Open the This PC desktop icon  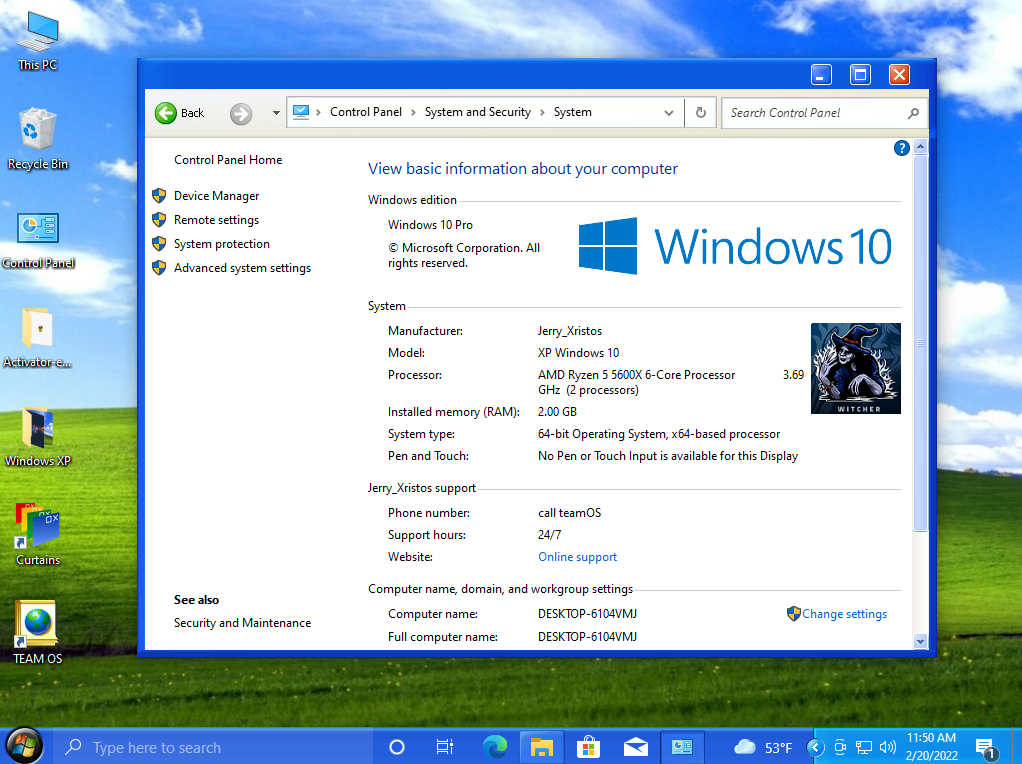click(38, 41)
